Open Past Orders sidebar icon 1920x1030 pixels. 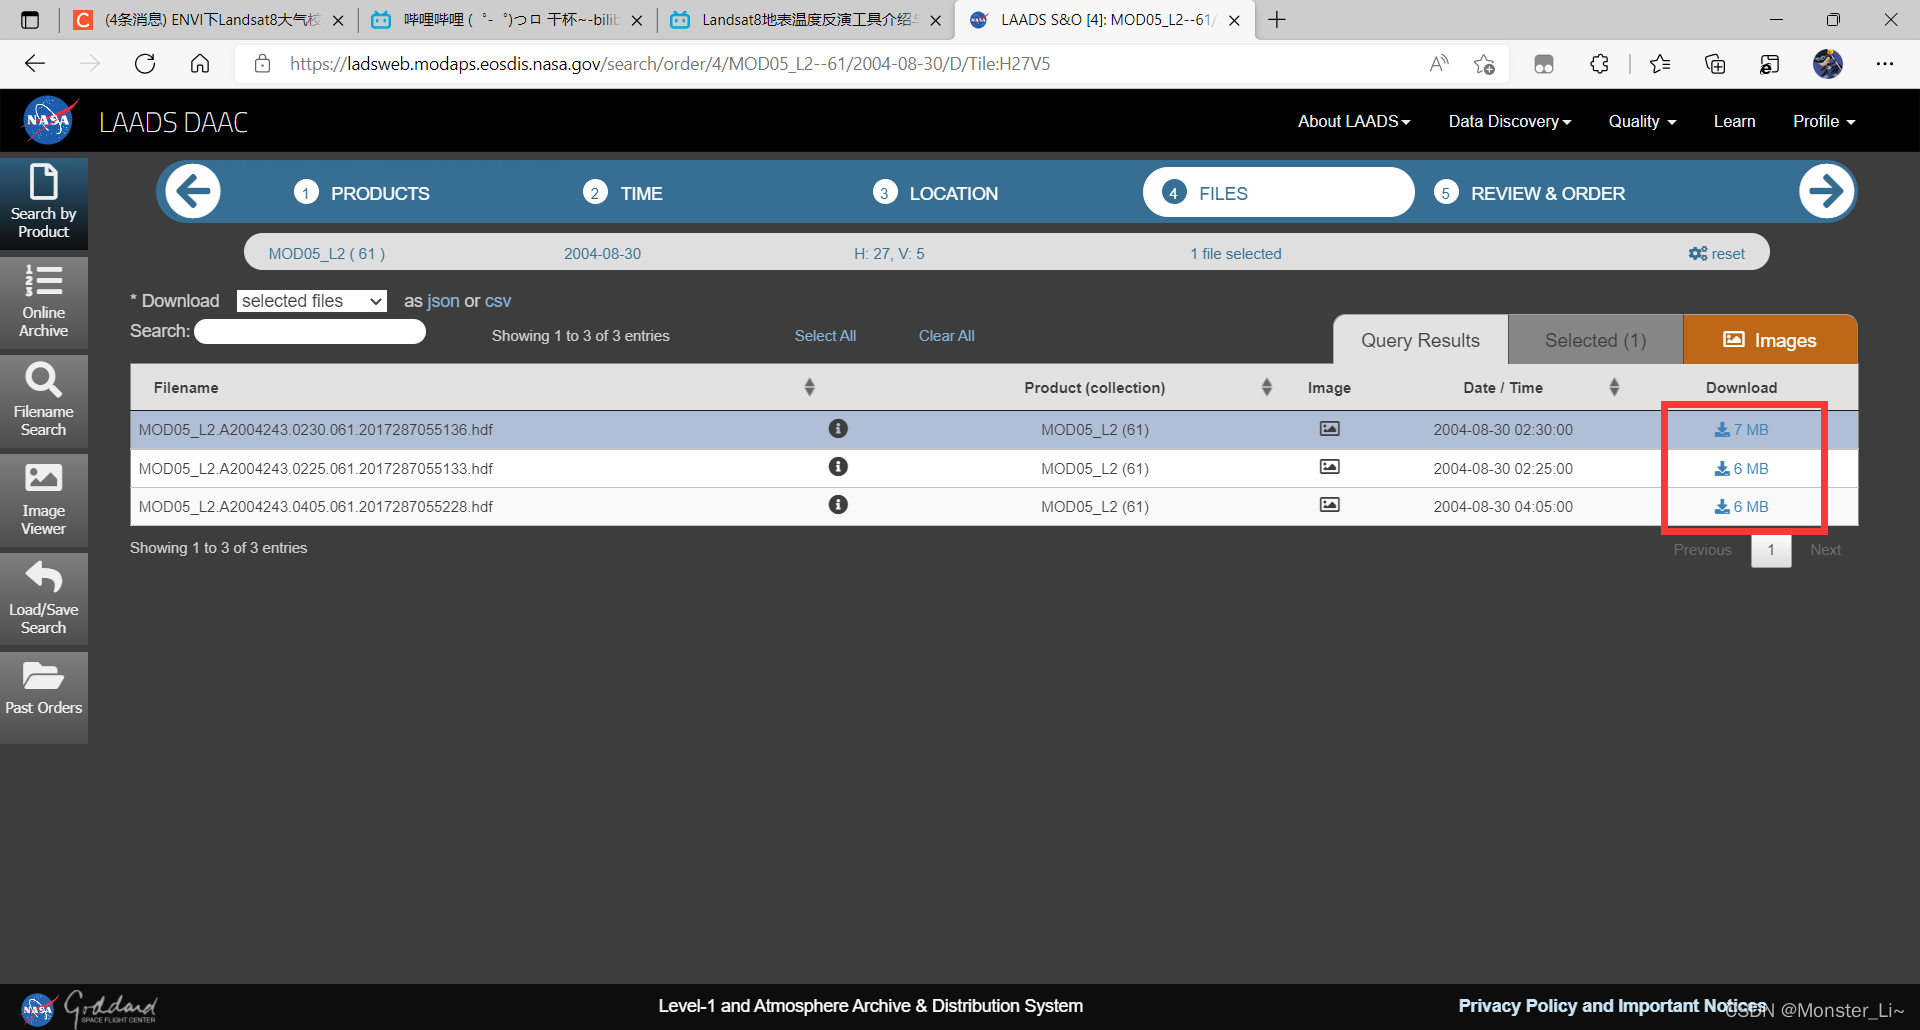coord(44,697)
